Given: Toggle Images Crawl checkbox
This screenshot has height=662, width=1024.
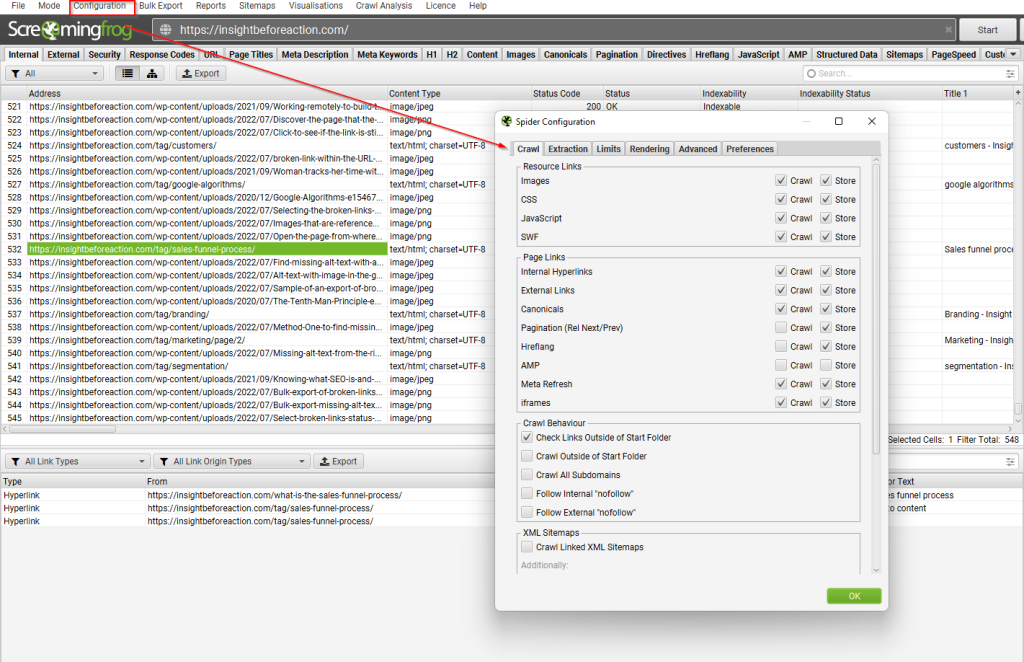Looking at the screenshot, I should tap(781, 180).
